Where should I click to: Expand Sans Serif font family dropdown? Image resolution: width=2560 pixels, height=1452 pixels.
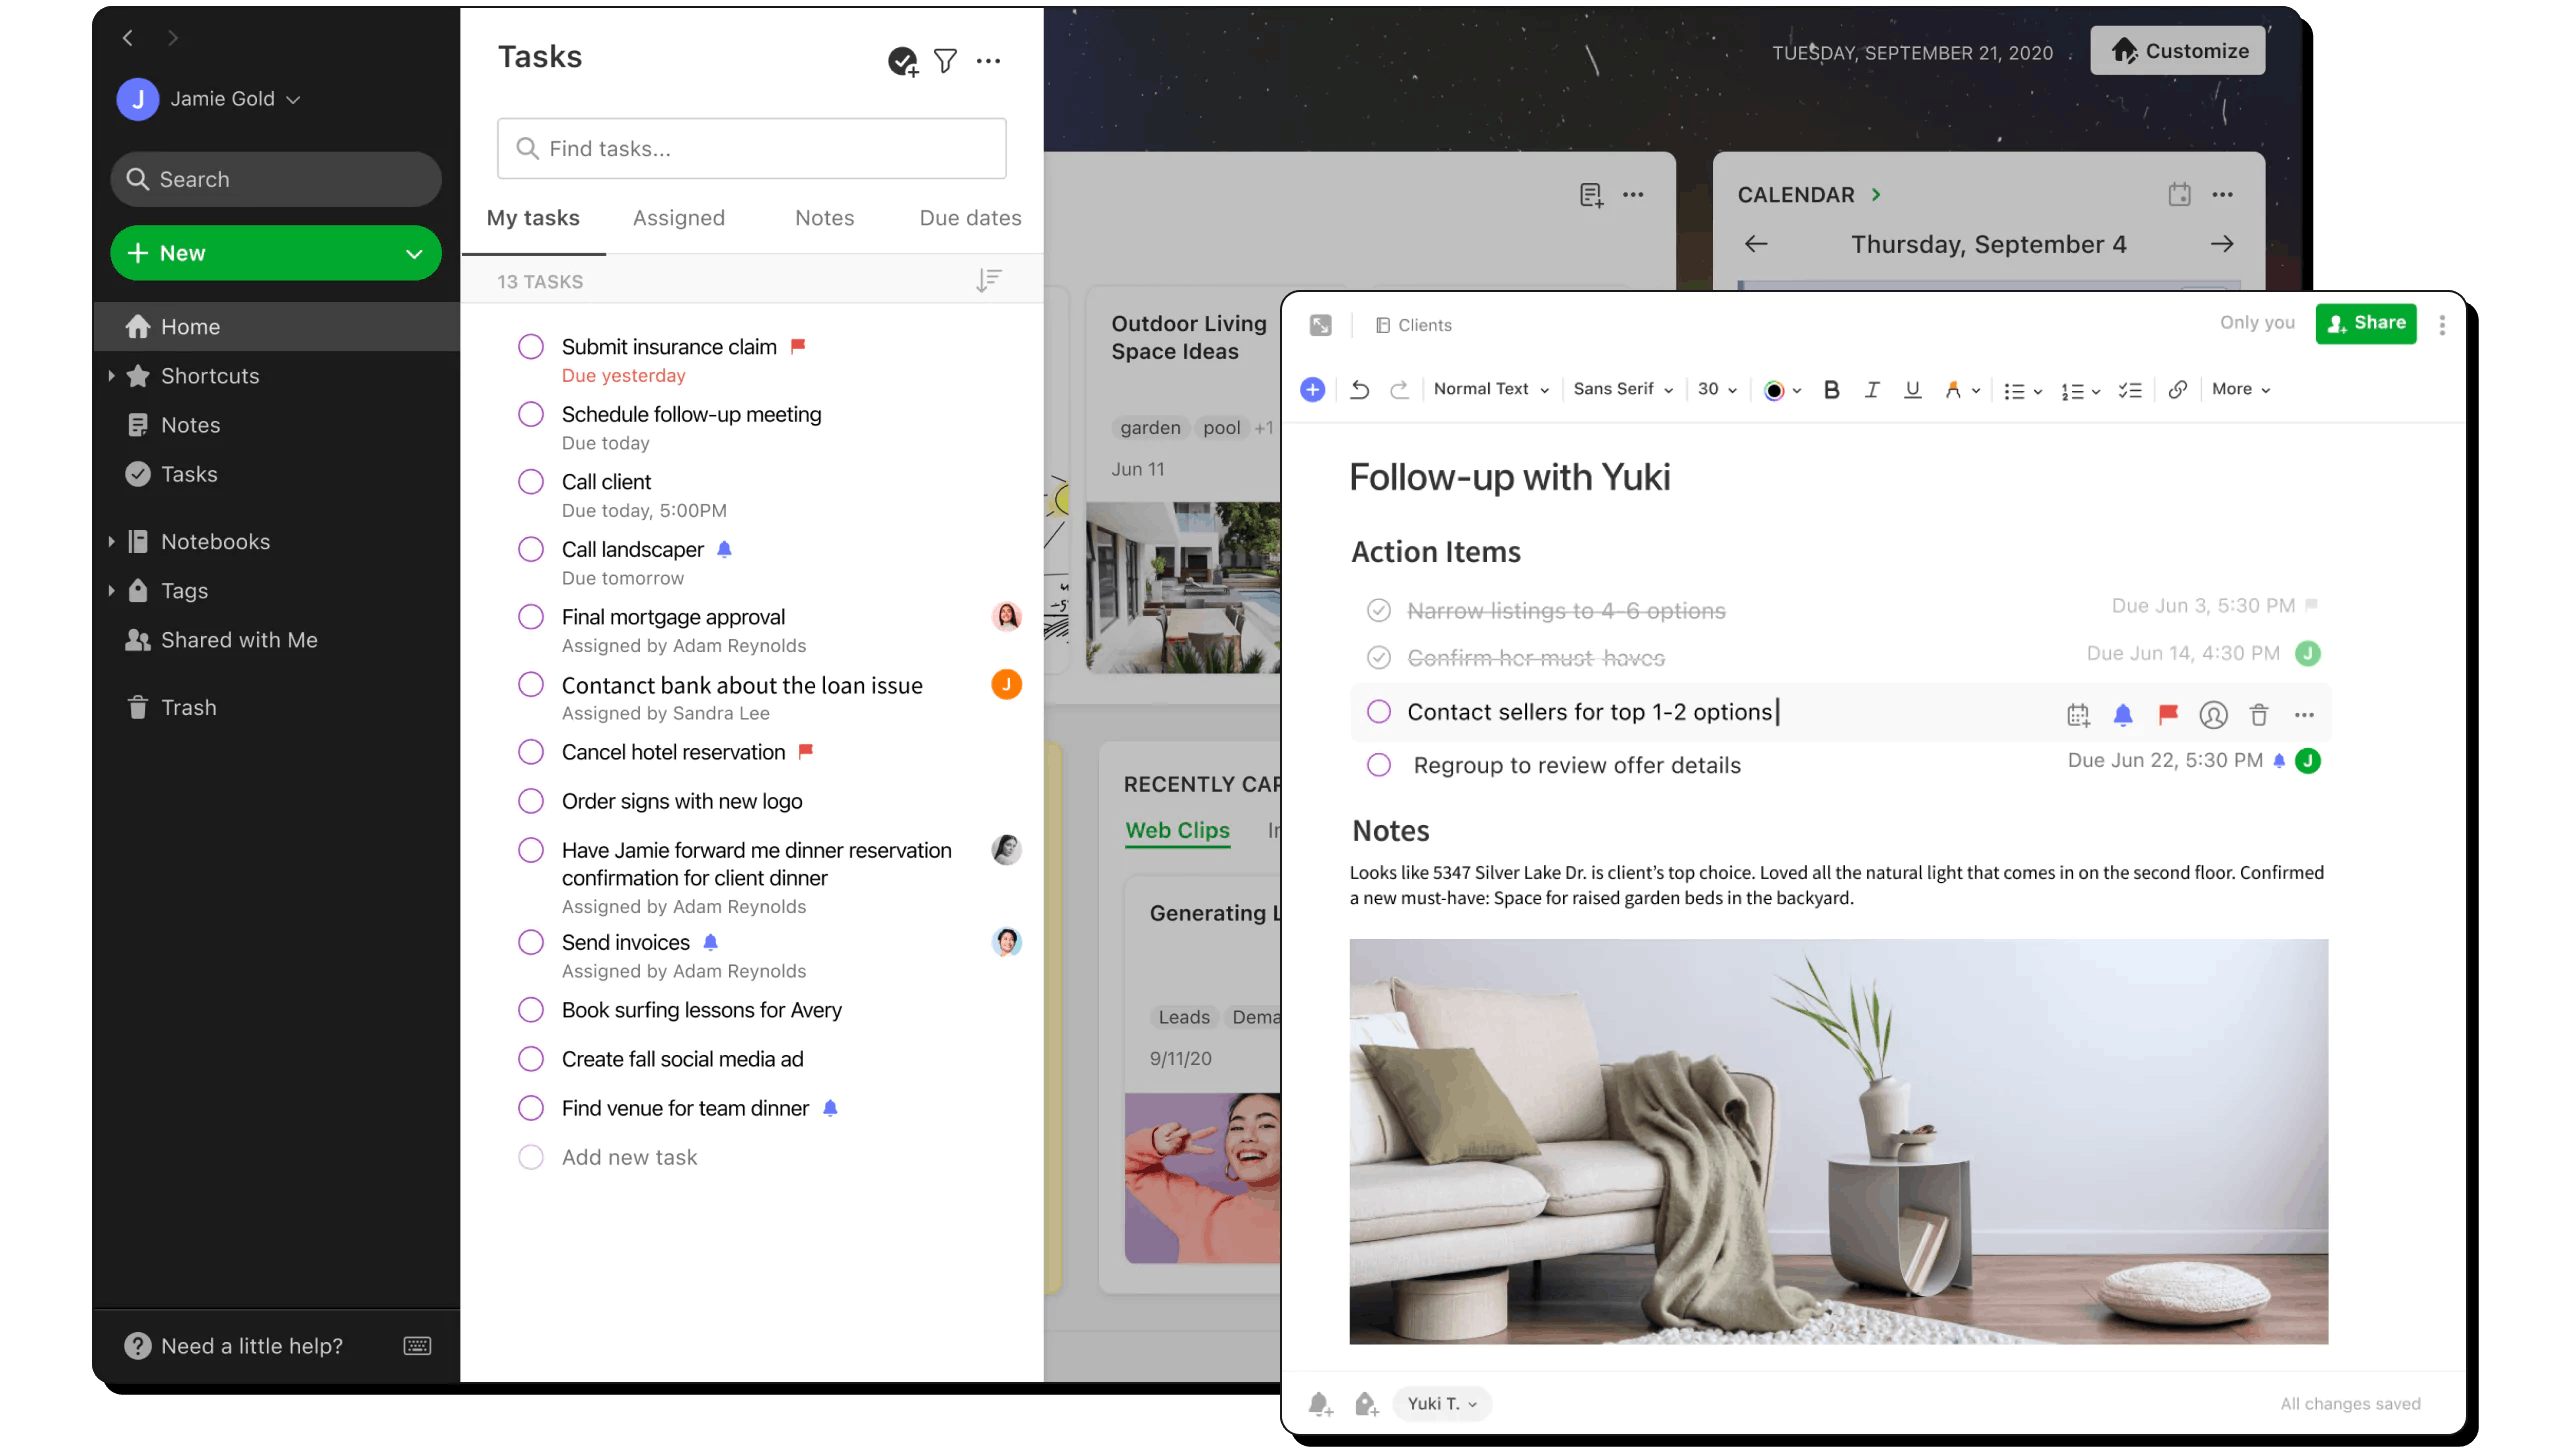pyautogui.click(x=1618, y=388)
